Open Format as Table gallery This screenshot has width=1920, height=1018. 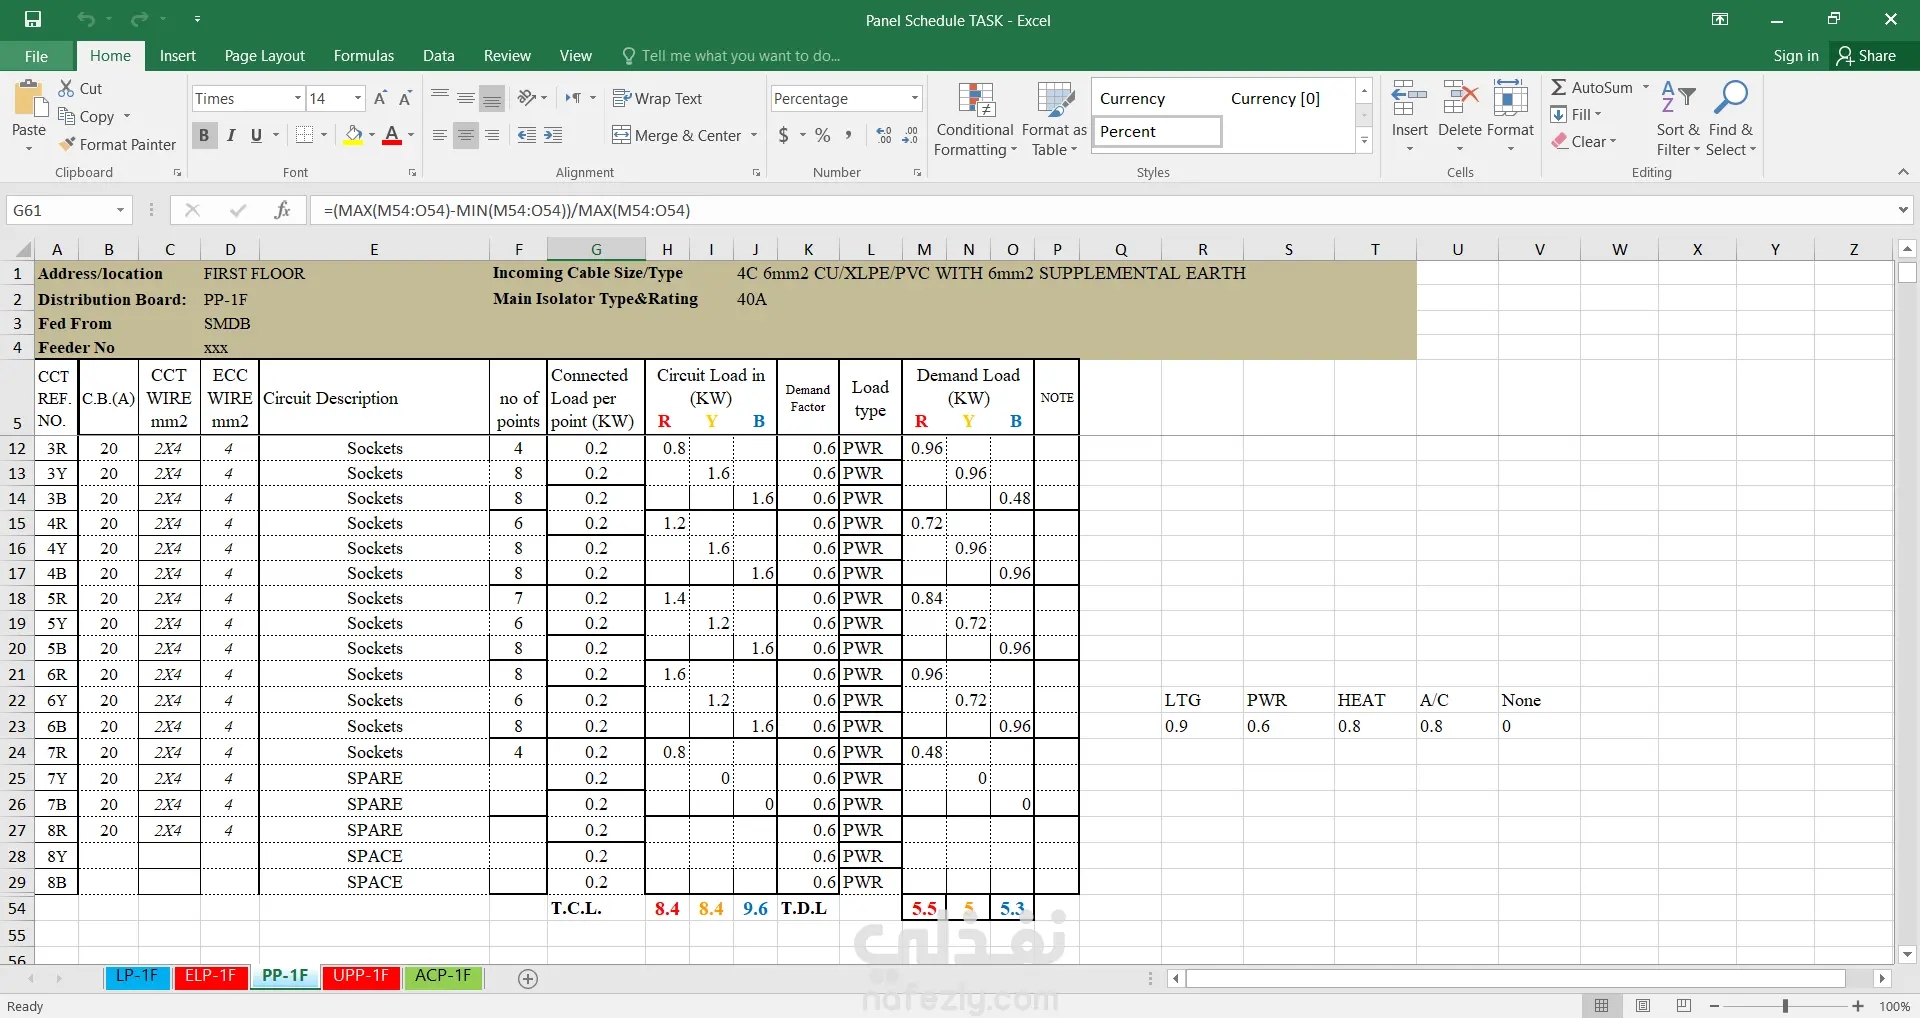tap(1054, 118)
